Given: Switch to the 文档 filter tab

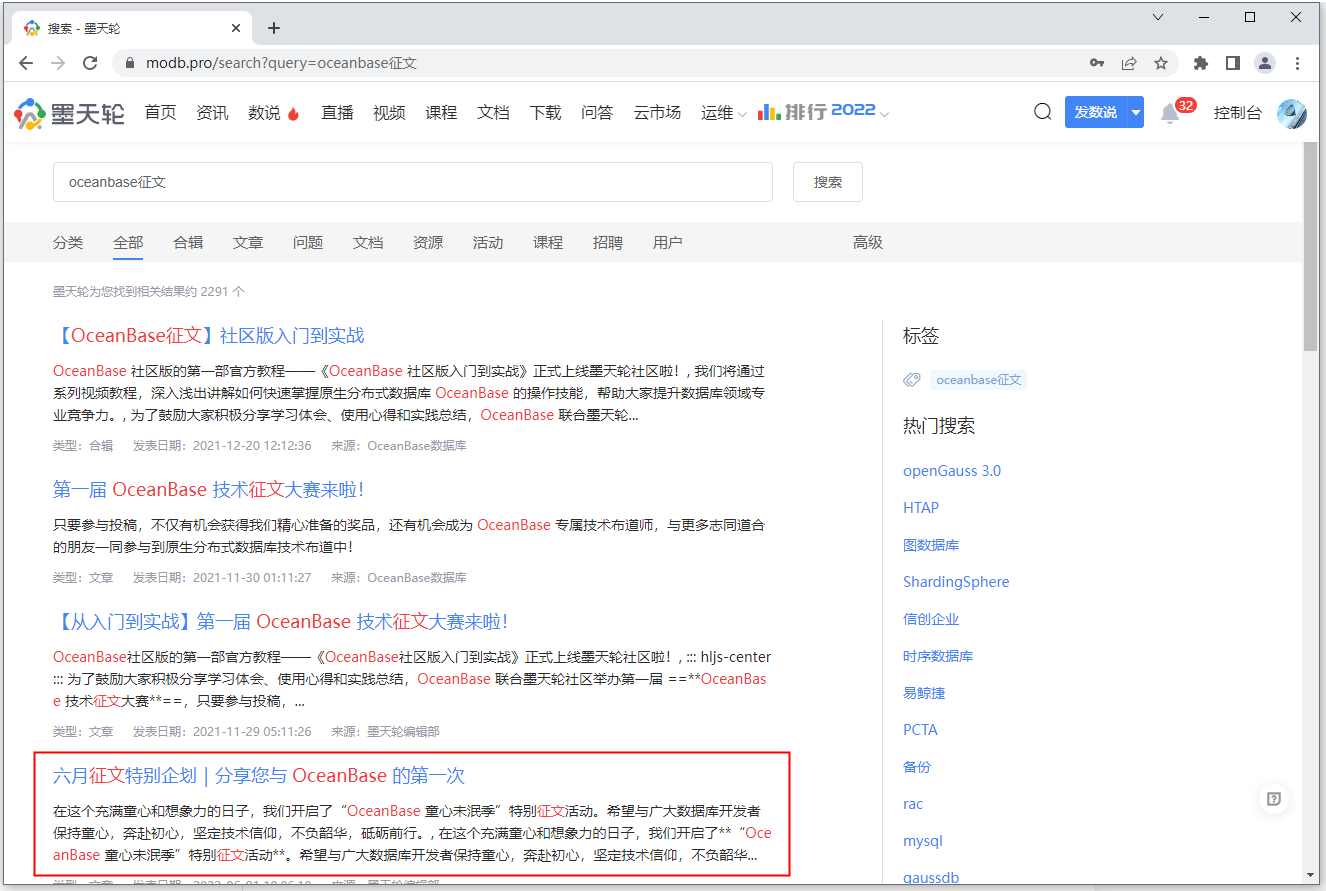Looking at the screenshot, I should point(368,243).
